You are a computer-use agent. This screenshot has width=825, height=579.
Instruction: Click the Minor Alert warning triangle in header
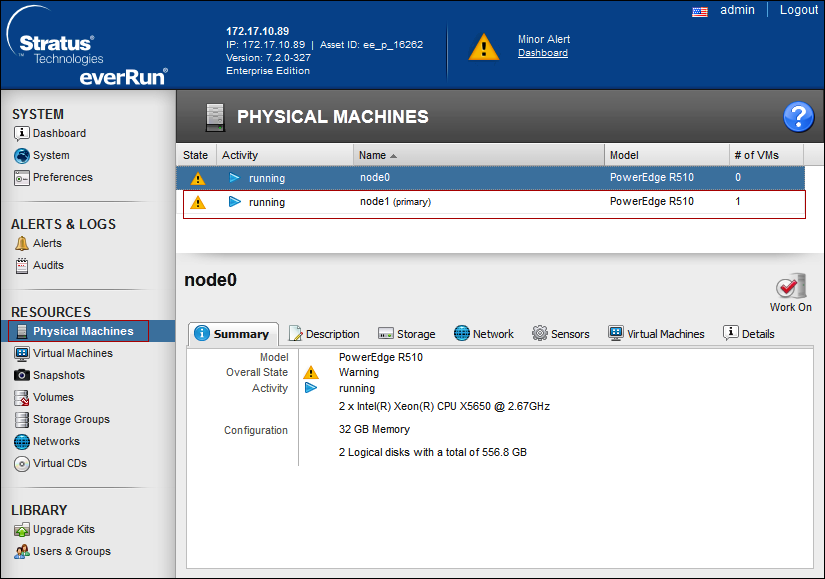(x=484, y=47)
